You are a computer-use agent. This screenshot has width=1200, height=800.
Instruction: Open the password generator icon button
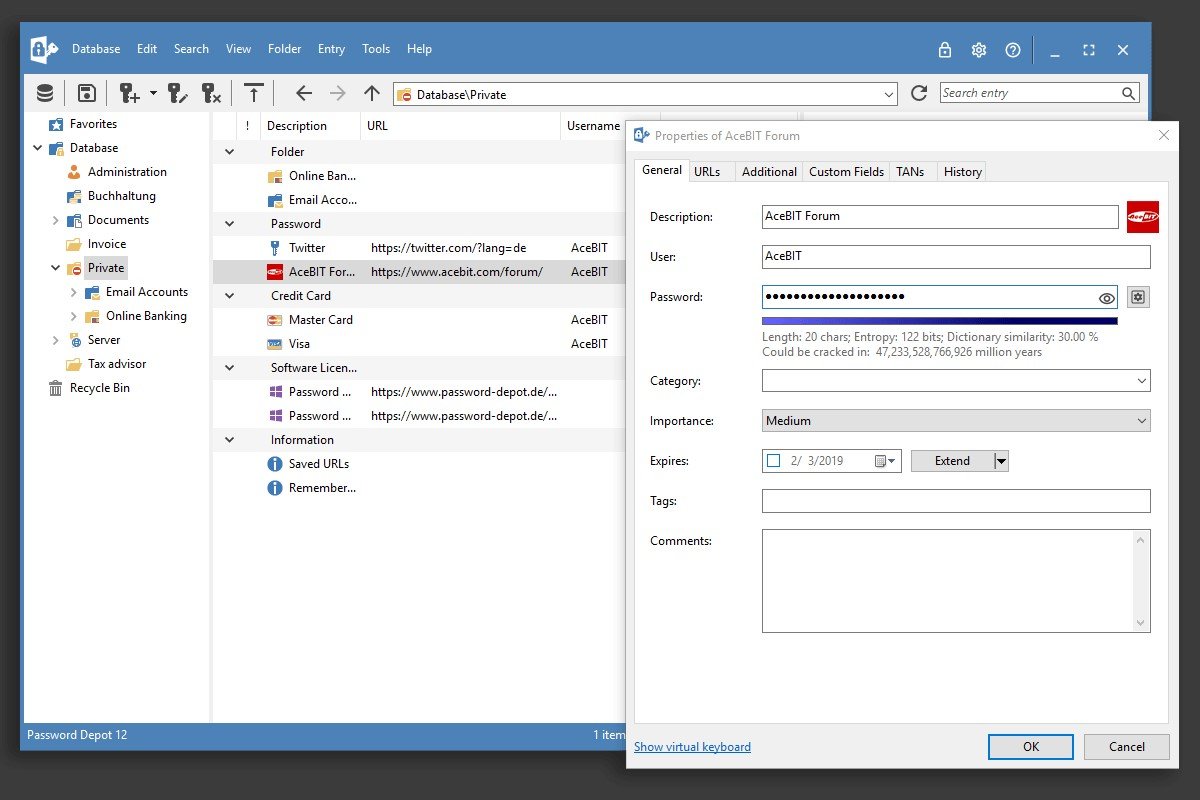click(x=1138, y=297)
